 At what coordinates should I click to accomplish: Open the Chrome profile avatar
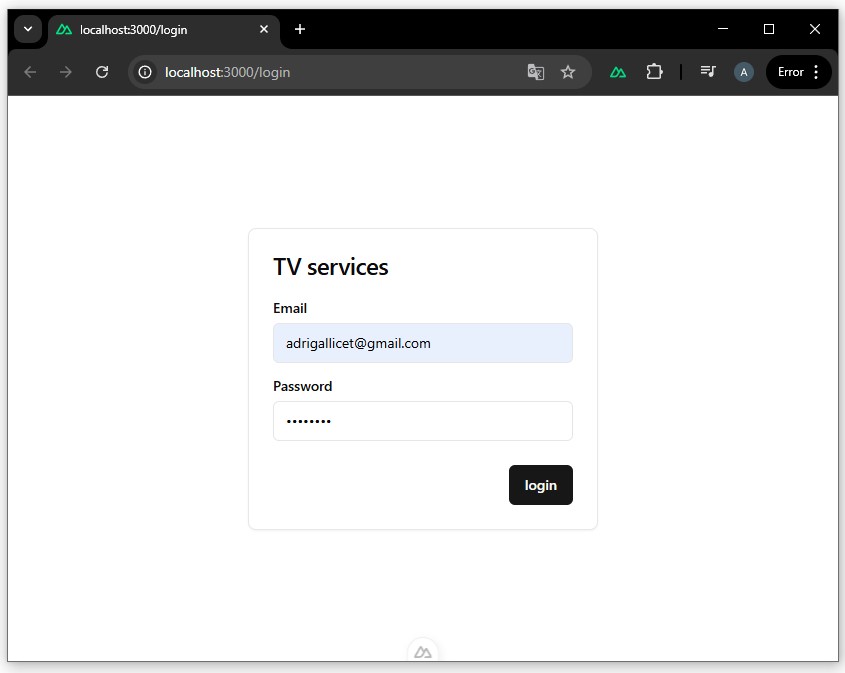point(743,72)
